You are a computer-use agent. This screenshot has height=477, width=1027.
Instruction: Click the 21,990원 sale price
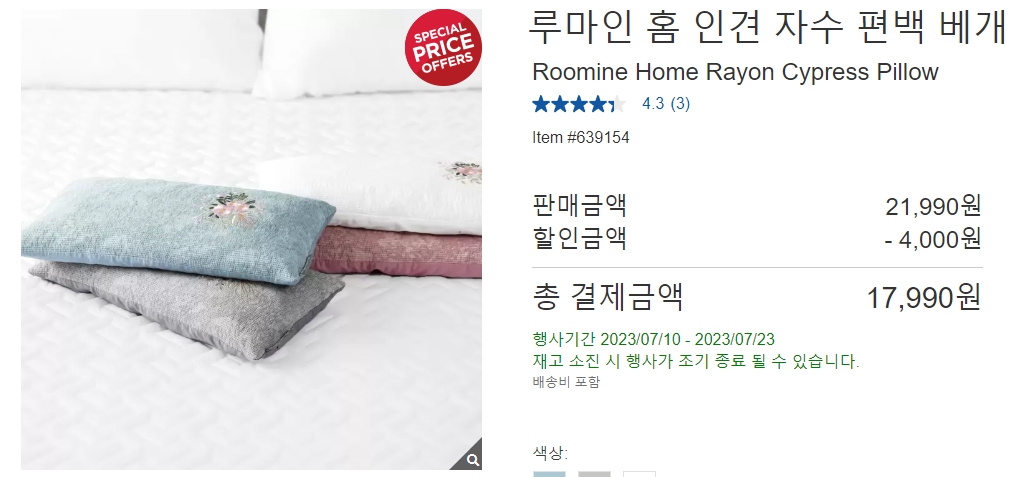coord(933,206)
